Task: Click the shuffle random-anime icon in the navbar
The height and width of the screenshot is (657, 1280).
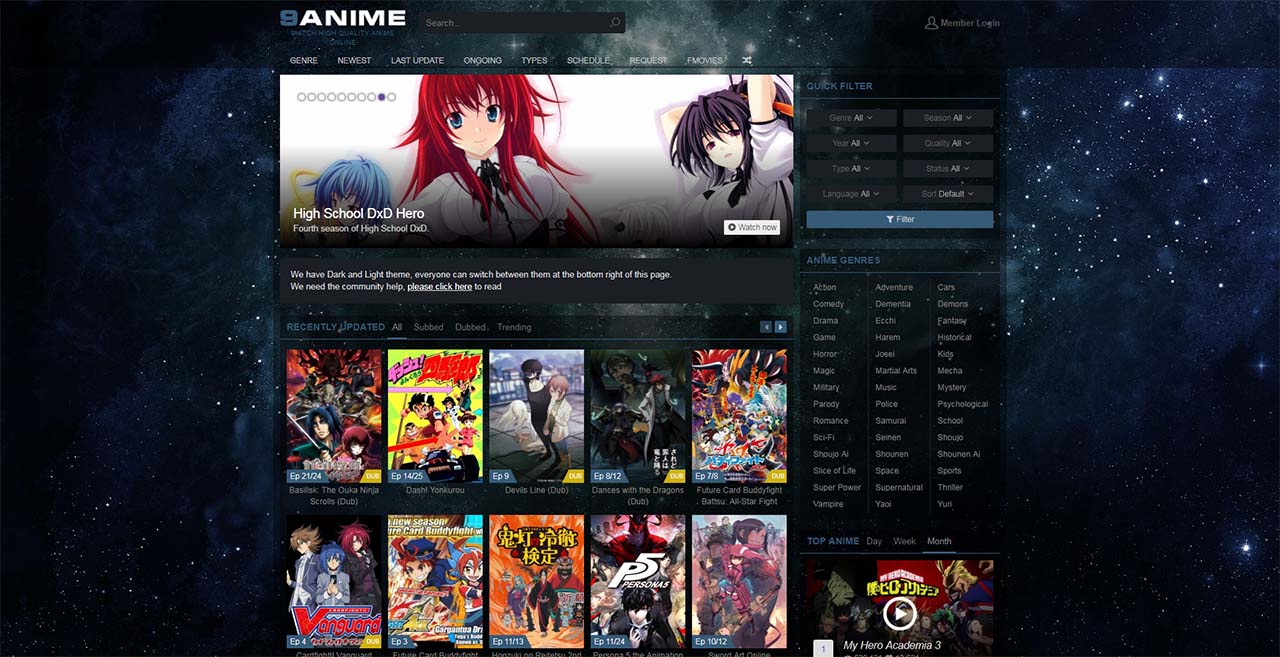Action: 746,60
